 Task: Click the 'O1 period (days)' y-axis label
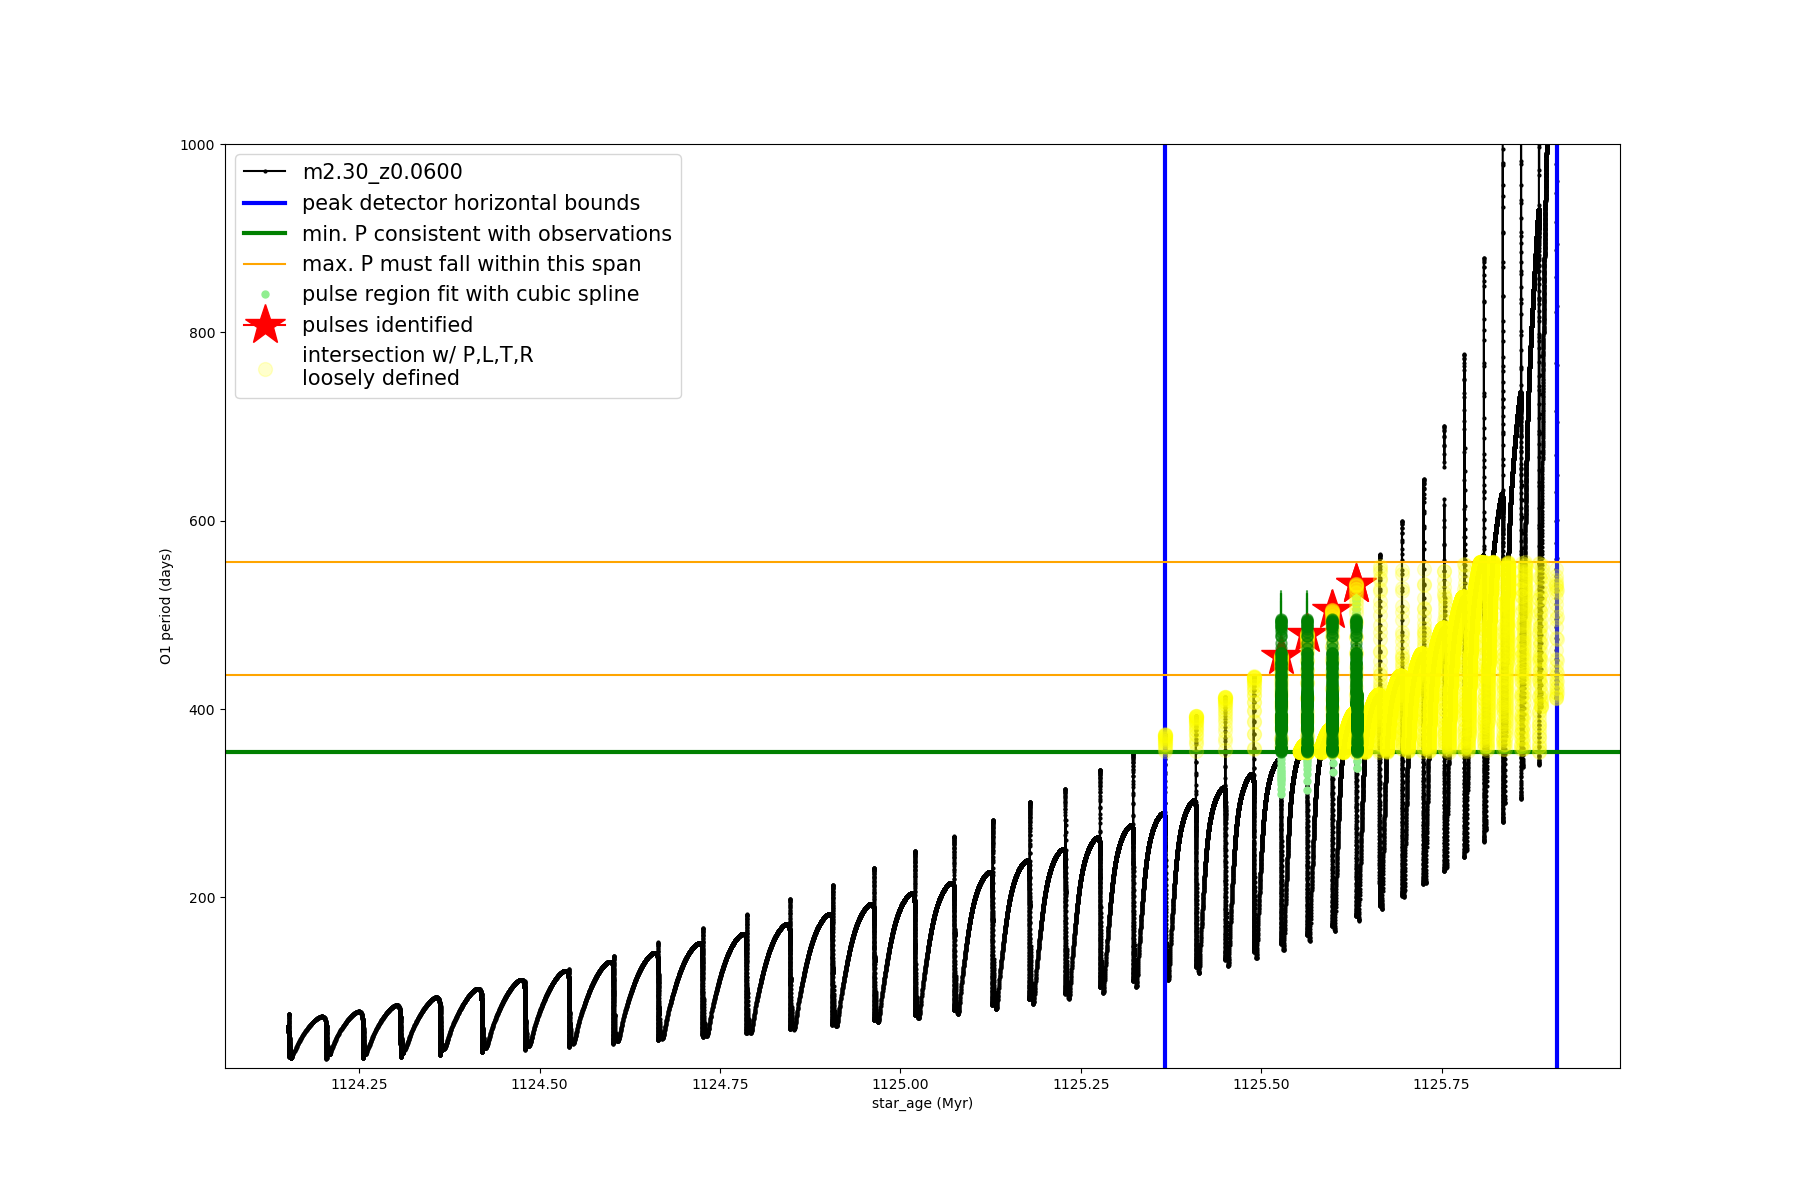point(166,606)
